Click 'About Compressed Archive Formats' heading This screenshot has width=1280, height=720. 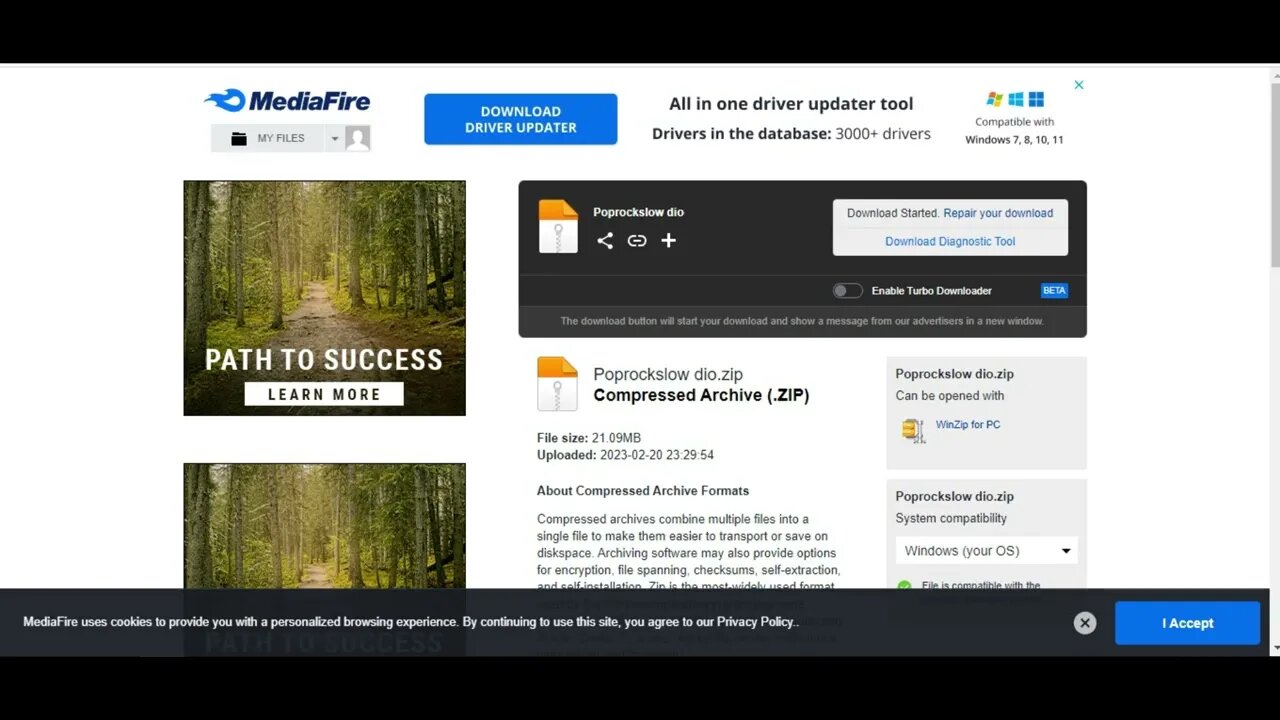click(x=643, y=491)
